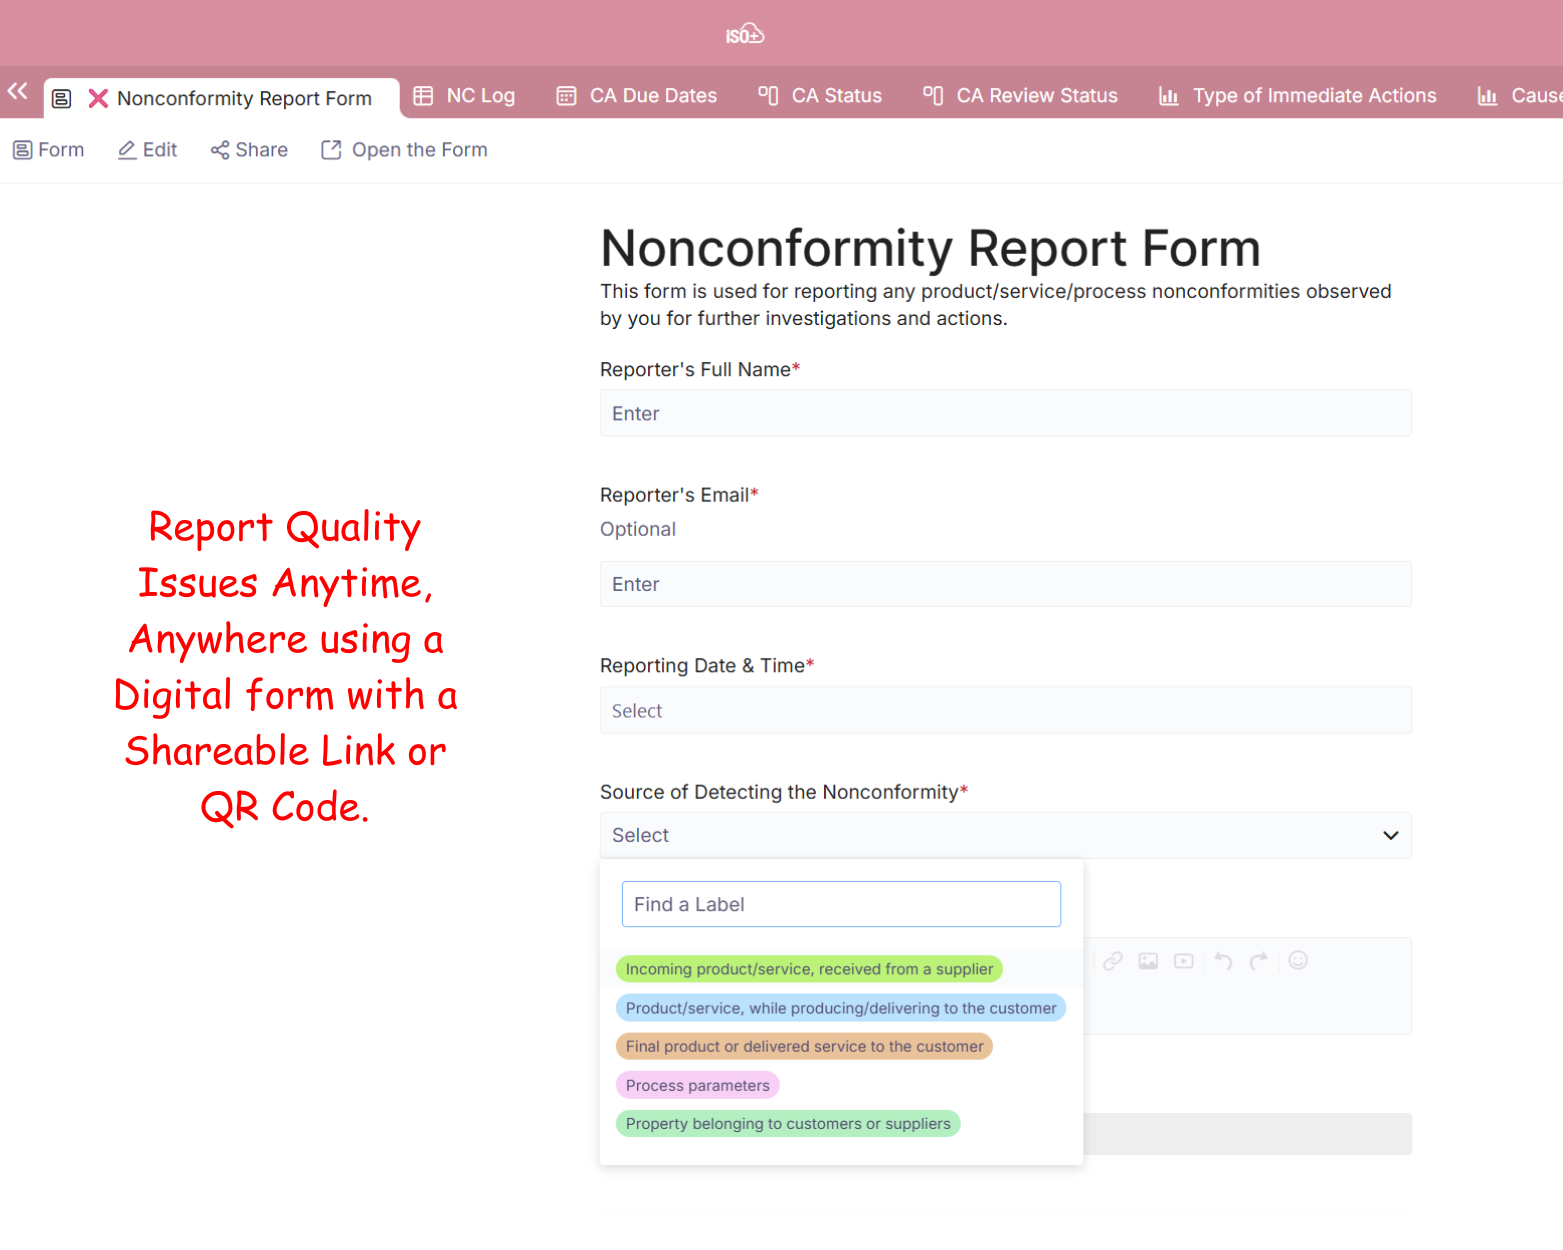Image resolution: width=1563 pixels, height=1250 pixels.
Task: Click Open the Form link
Action: (x=404, y=150)
